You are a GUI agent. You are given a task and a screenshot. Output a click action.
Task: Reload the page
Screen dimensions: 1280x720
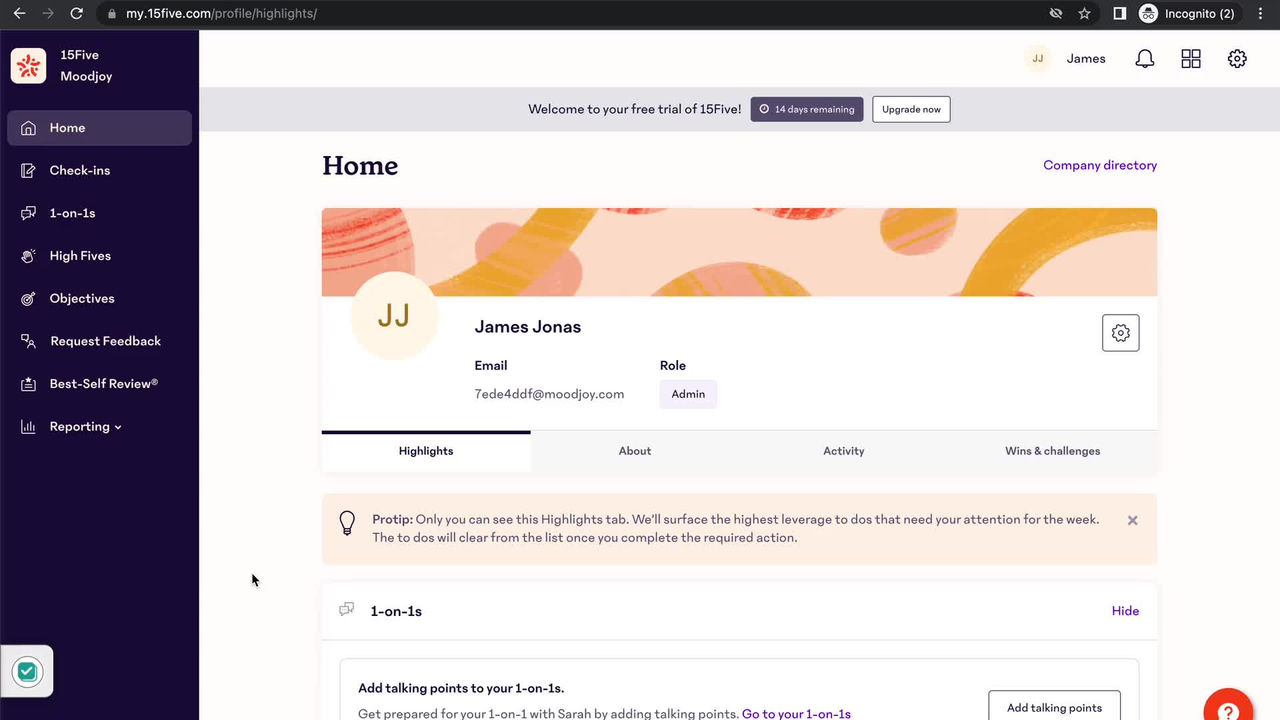pos(76,14)
